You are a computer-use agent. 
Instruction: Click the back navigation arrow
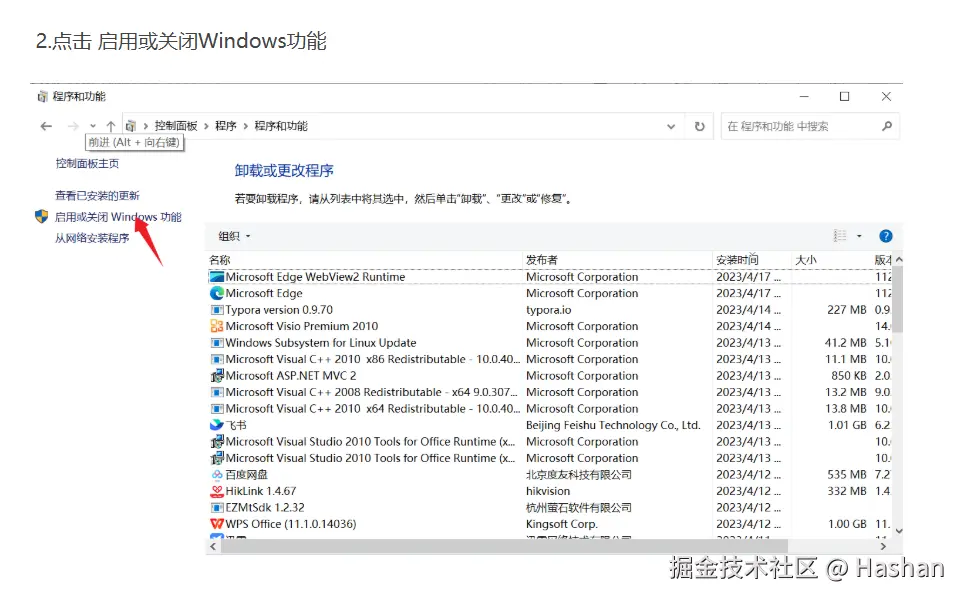[x=46, y=126]
